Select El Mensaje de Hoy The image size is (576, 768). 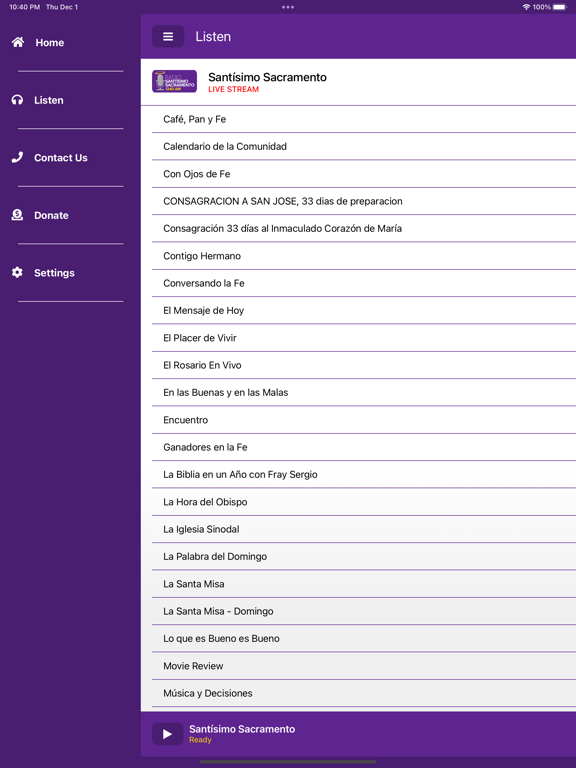364,311
